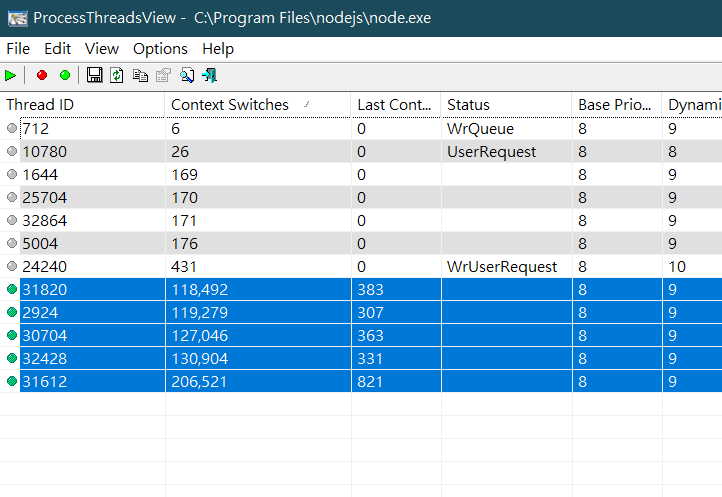Click the WrUserRequest status cell
The width and height of the screenshot is (722, 497).
502,267
